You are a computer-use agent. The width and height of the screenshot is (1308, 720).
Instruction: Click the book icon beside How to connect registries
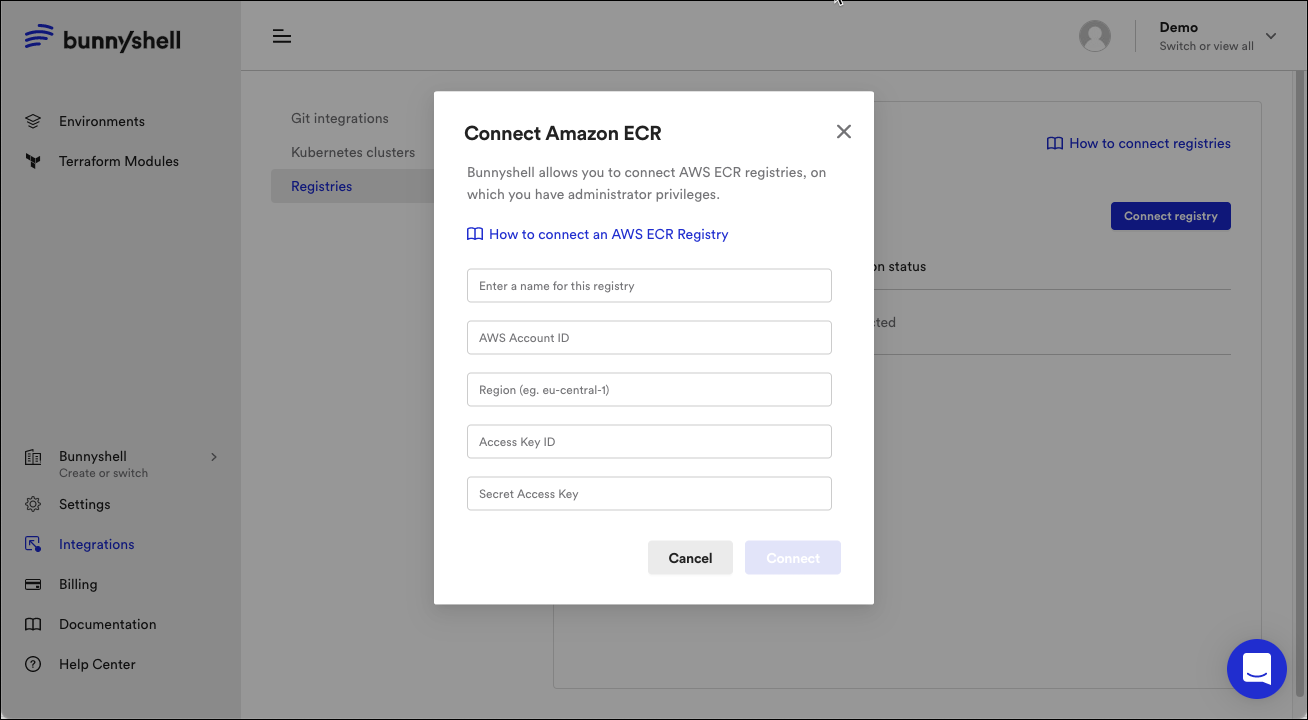click(1055, 143)
